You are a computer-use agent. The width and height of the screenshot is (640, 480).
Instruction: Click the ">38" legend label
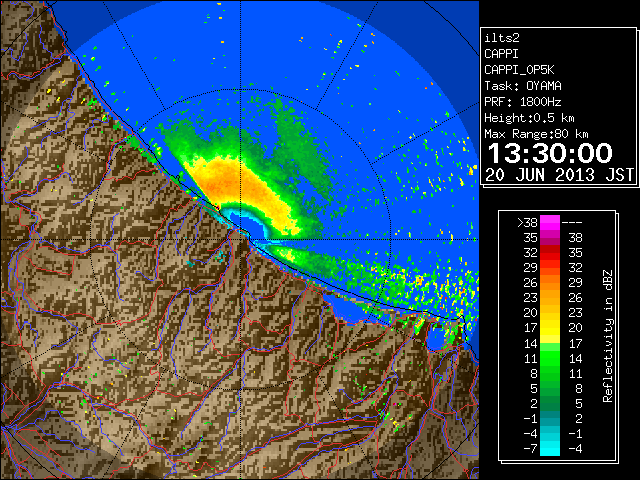tap(527, 222)
